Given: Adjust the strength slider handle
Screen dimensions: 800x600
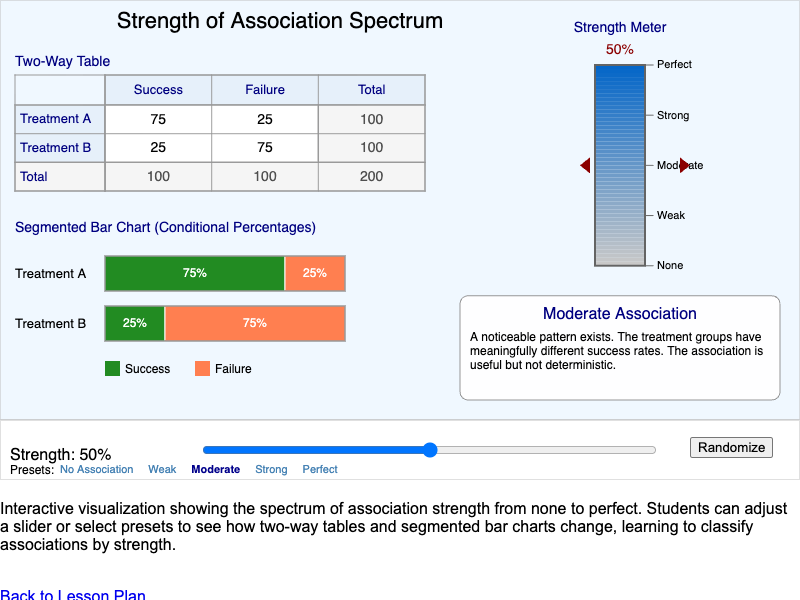Looking at the screenshot, I should pos(429,450).
